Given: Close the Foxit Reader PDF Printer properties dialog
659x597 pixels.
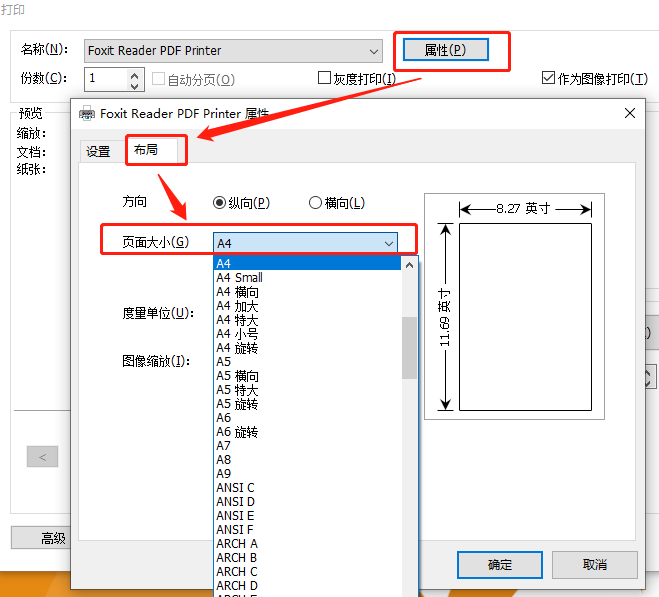Looking at the screenshot, I should click(x=629, y=113).
